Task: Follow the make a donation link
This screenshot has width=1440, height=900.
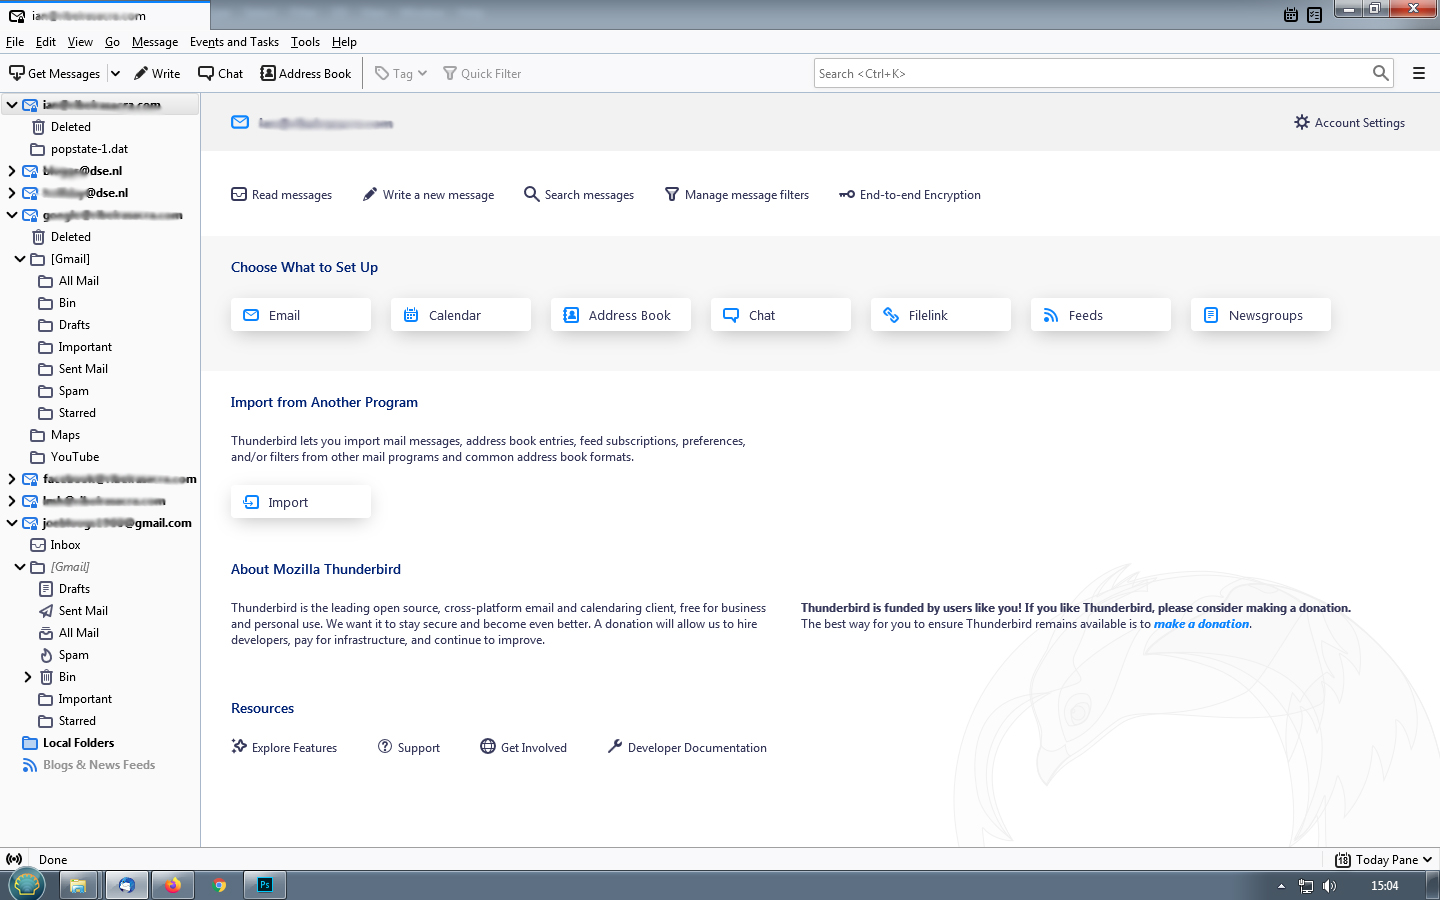Action: [x=1201, y=624]
